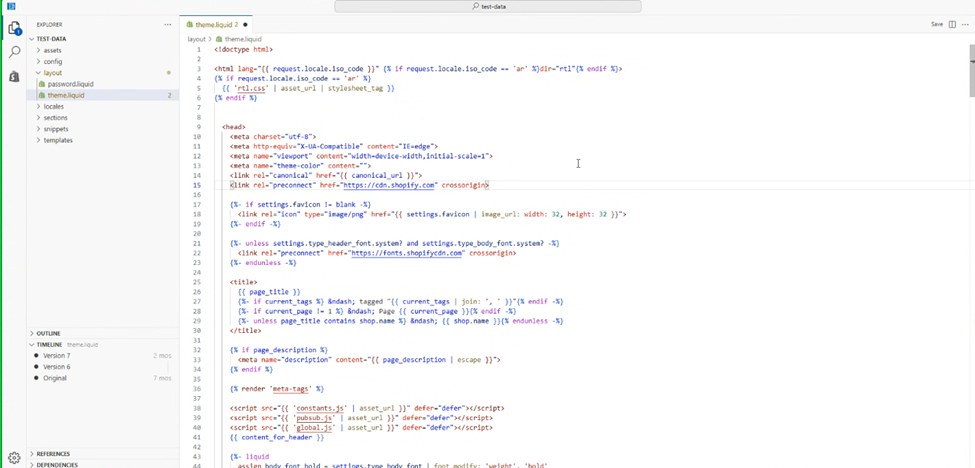Image resolution: width=975 pixels, height=468 pixels.
Task: Open password.liquid in the explorer
Action: pyautogui.click(x=70, y=84)
